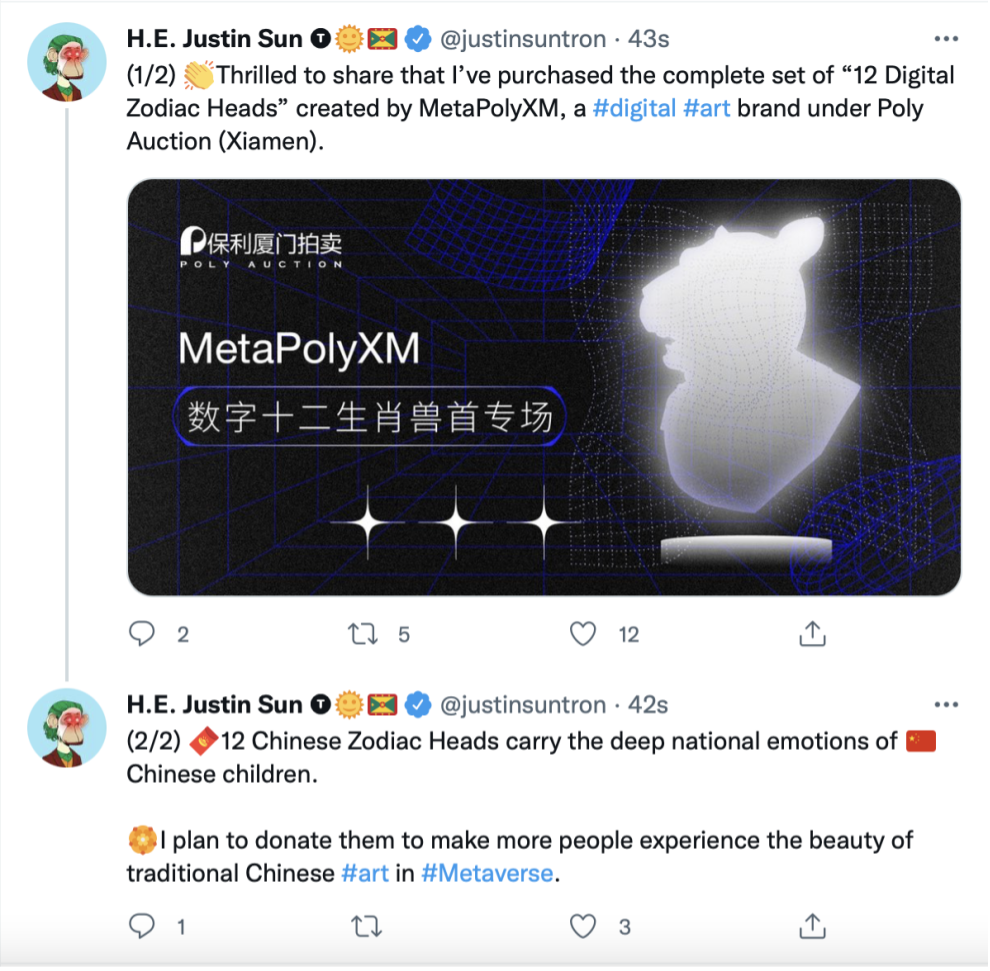Click @justinsuntron handle on the second tweet
The image size is (990, 971).
[x=523, y=705]
